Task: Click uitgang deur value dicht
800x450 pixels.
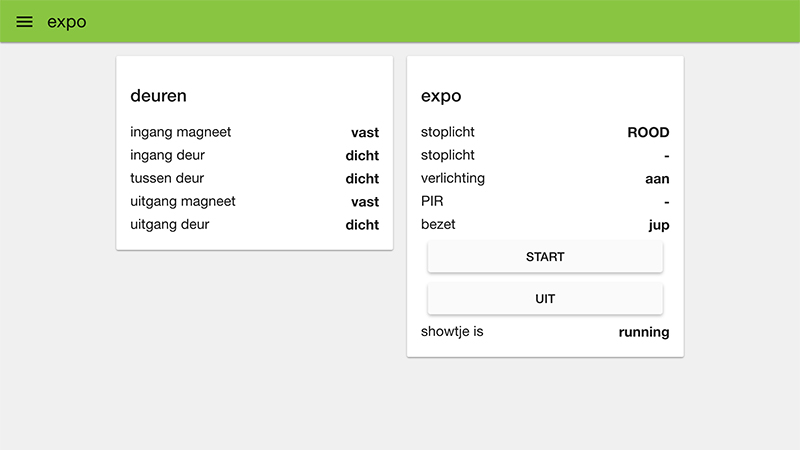Action: point(362,225)
